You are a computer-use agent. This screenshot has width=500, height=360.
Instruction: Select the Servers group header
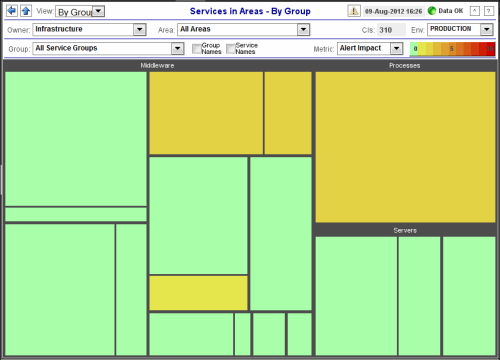405,230
